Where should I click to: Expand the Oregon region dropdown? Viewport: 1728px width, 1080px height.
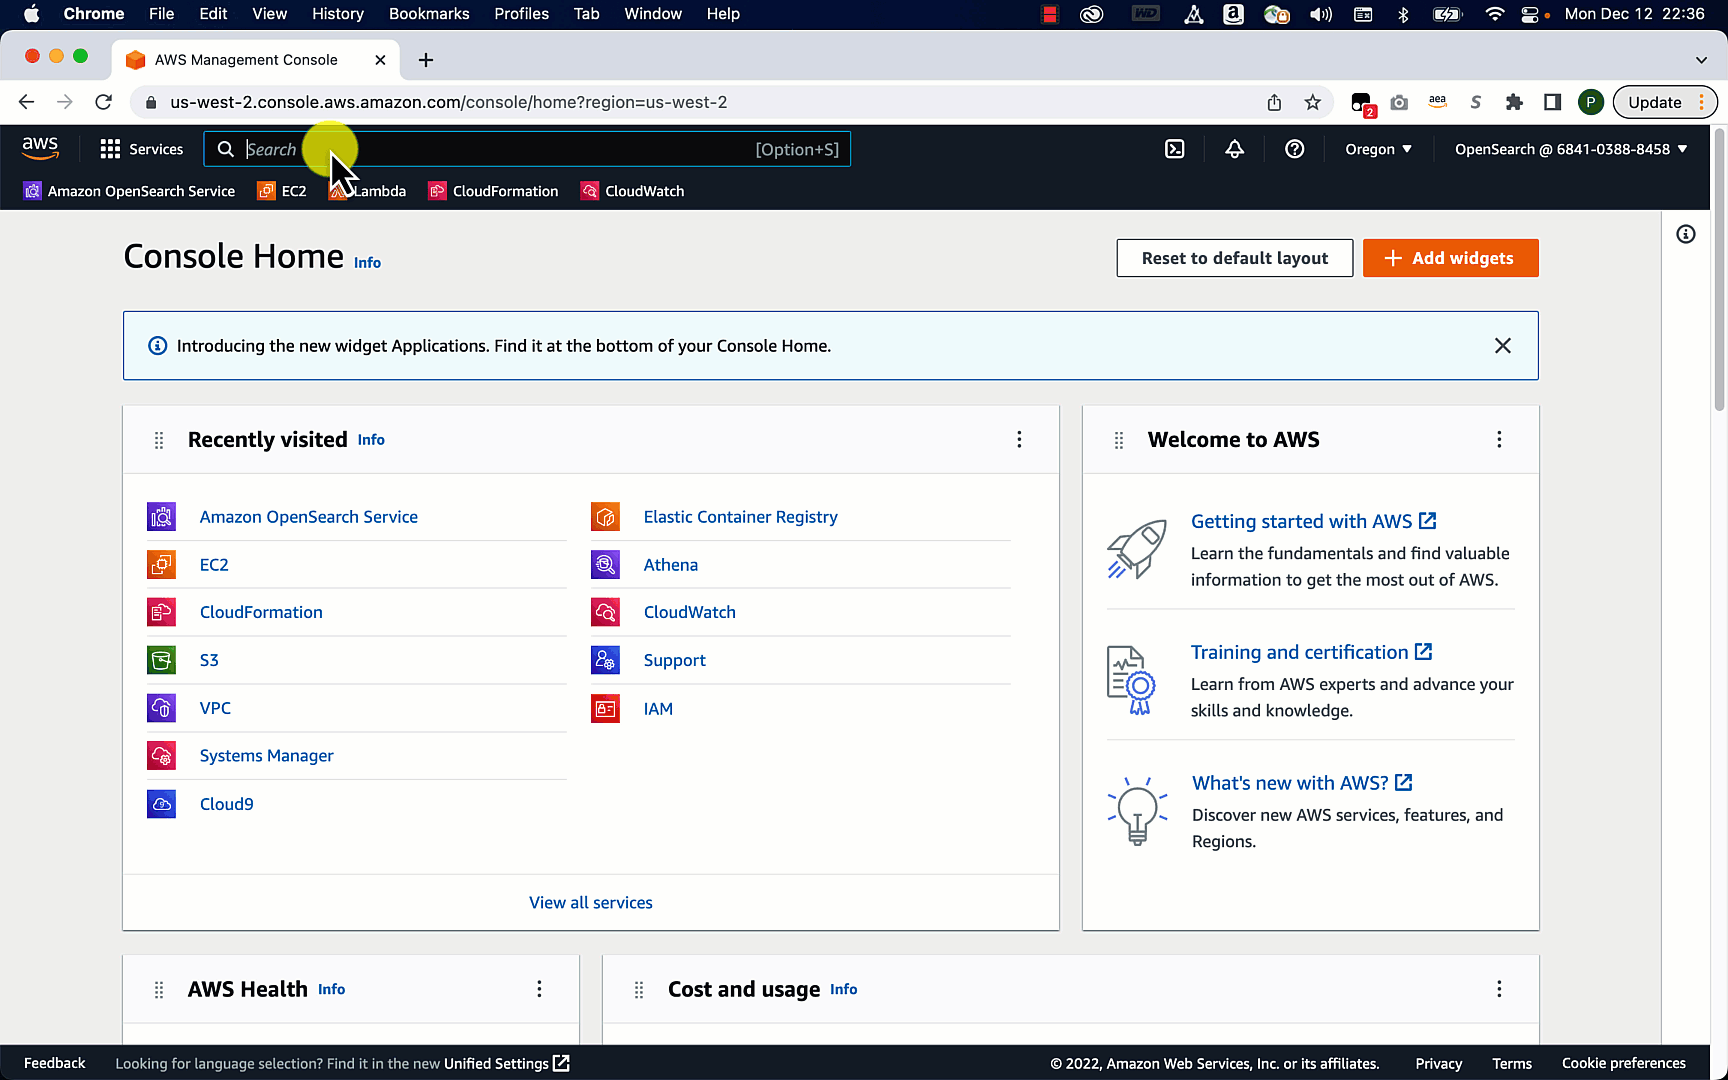click(1378, 149)
